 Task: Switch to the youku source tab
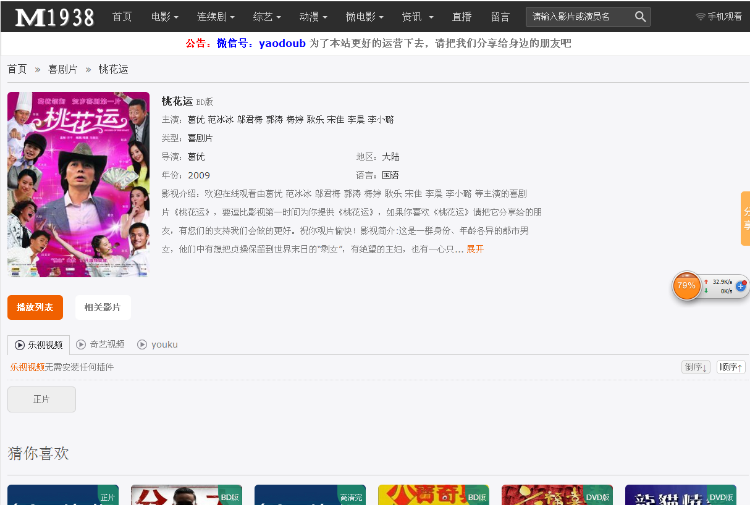tap(157, 344)
